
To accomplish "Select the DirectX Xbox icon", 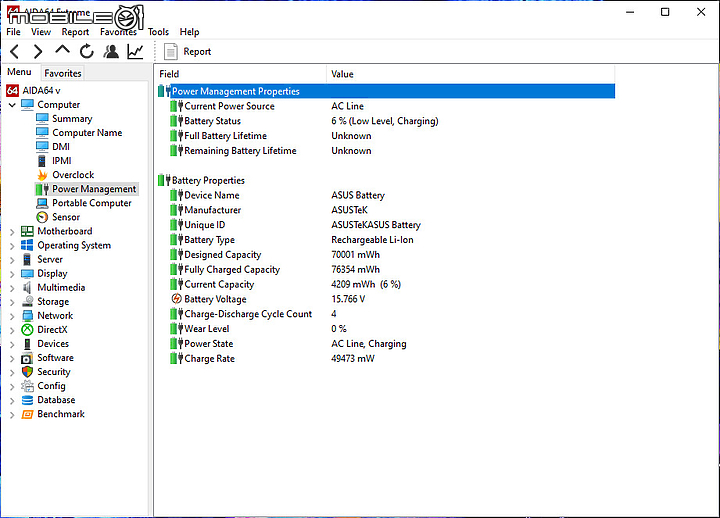I will tap(28, 330).
